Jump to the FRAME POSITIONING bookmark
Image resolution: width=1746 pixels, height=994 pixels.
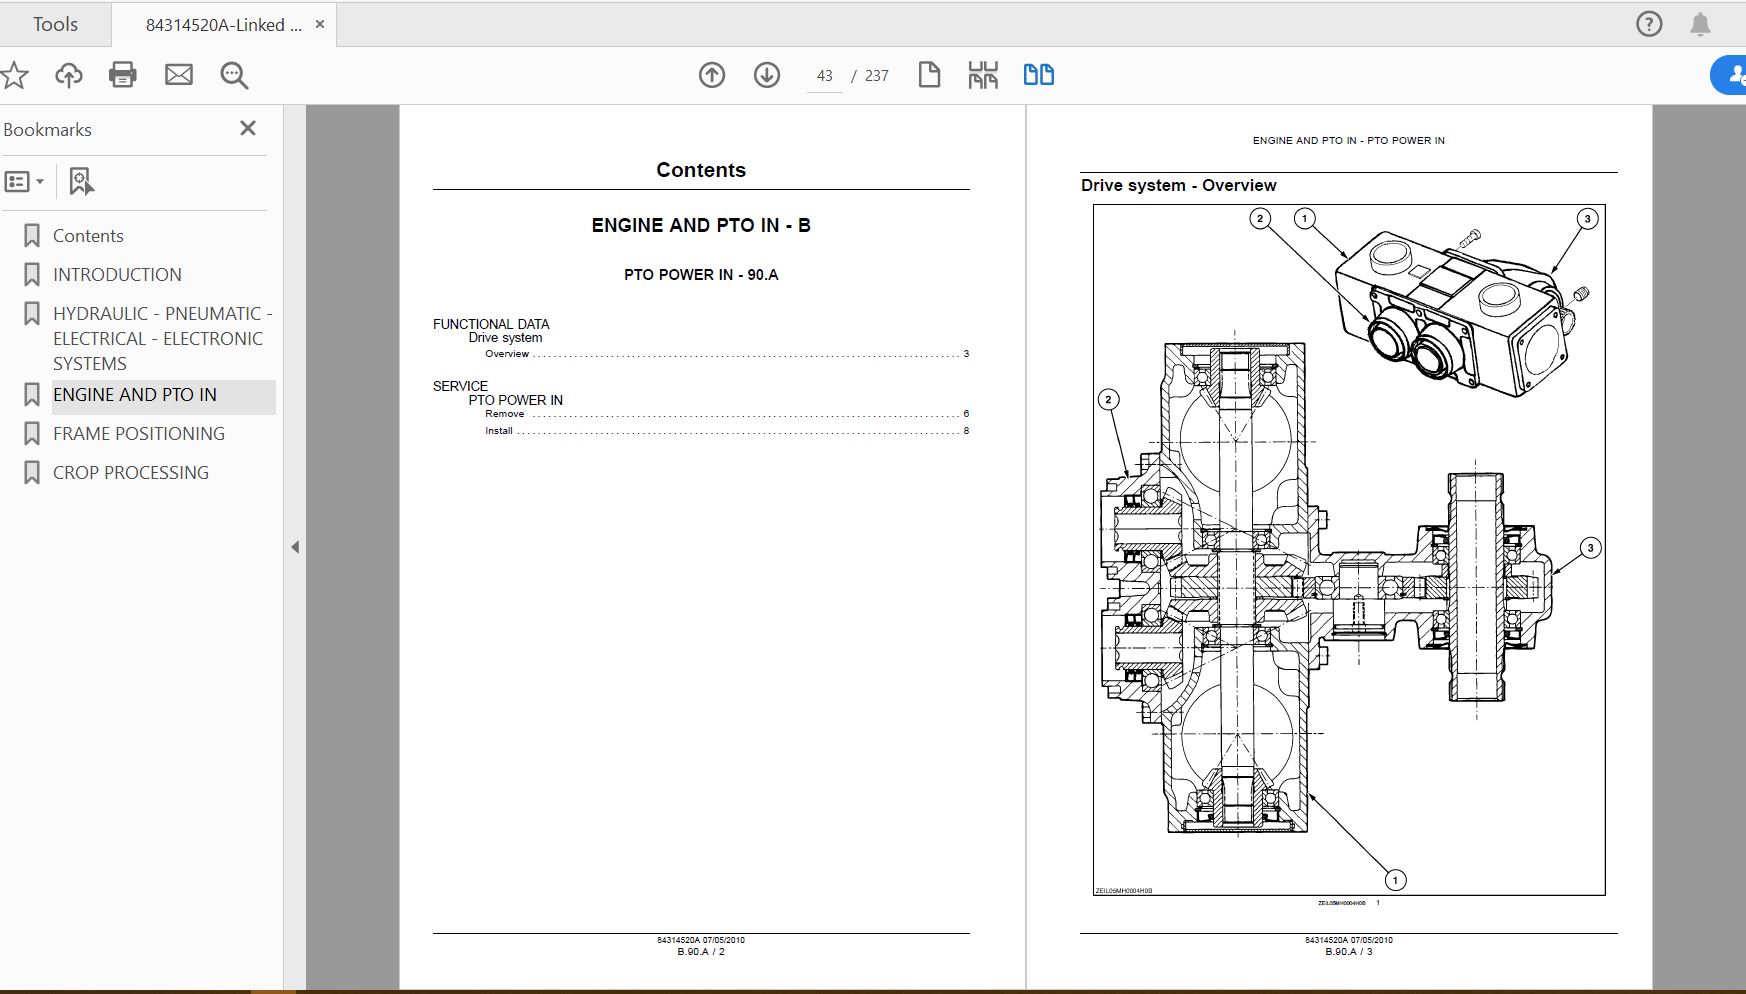pos(138,433)
